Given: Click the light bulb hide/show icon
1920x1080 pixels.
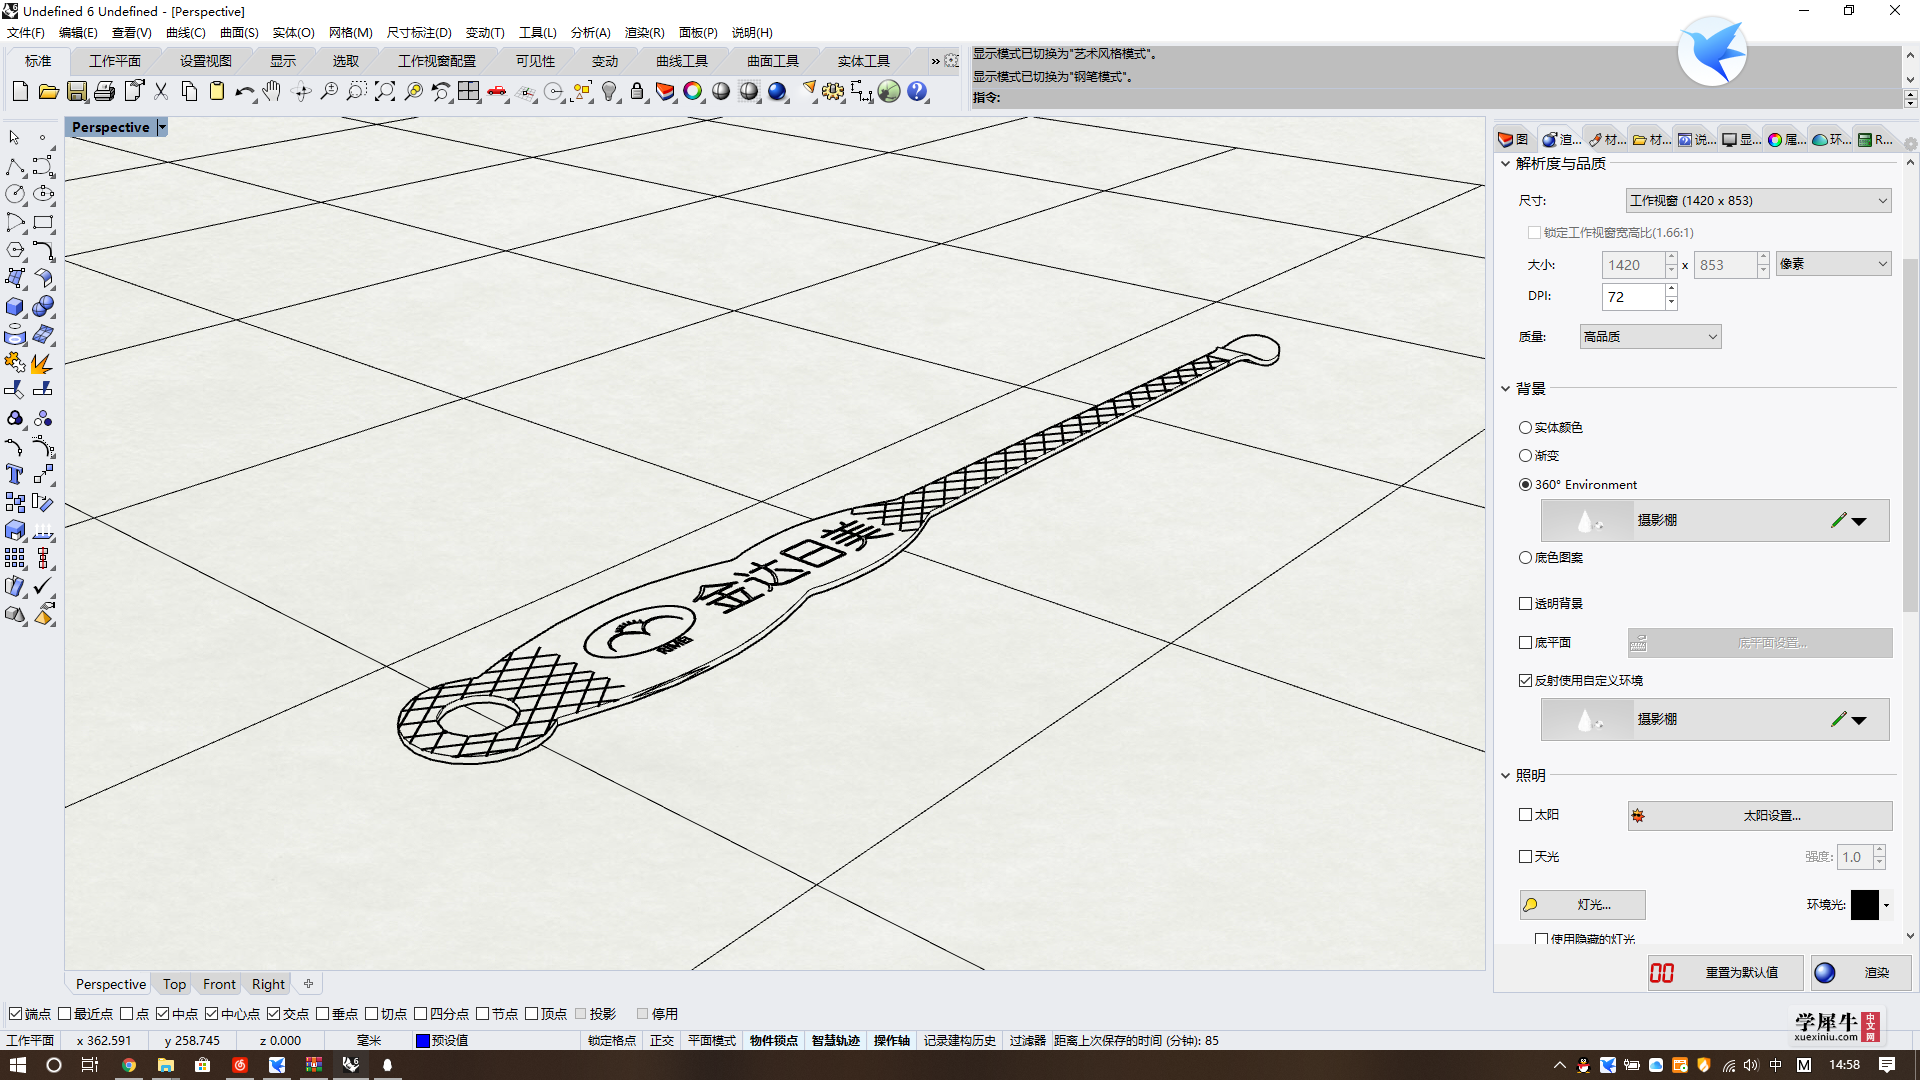Looking at the screenshot, I should pos(609,92).
